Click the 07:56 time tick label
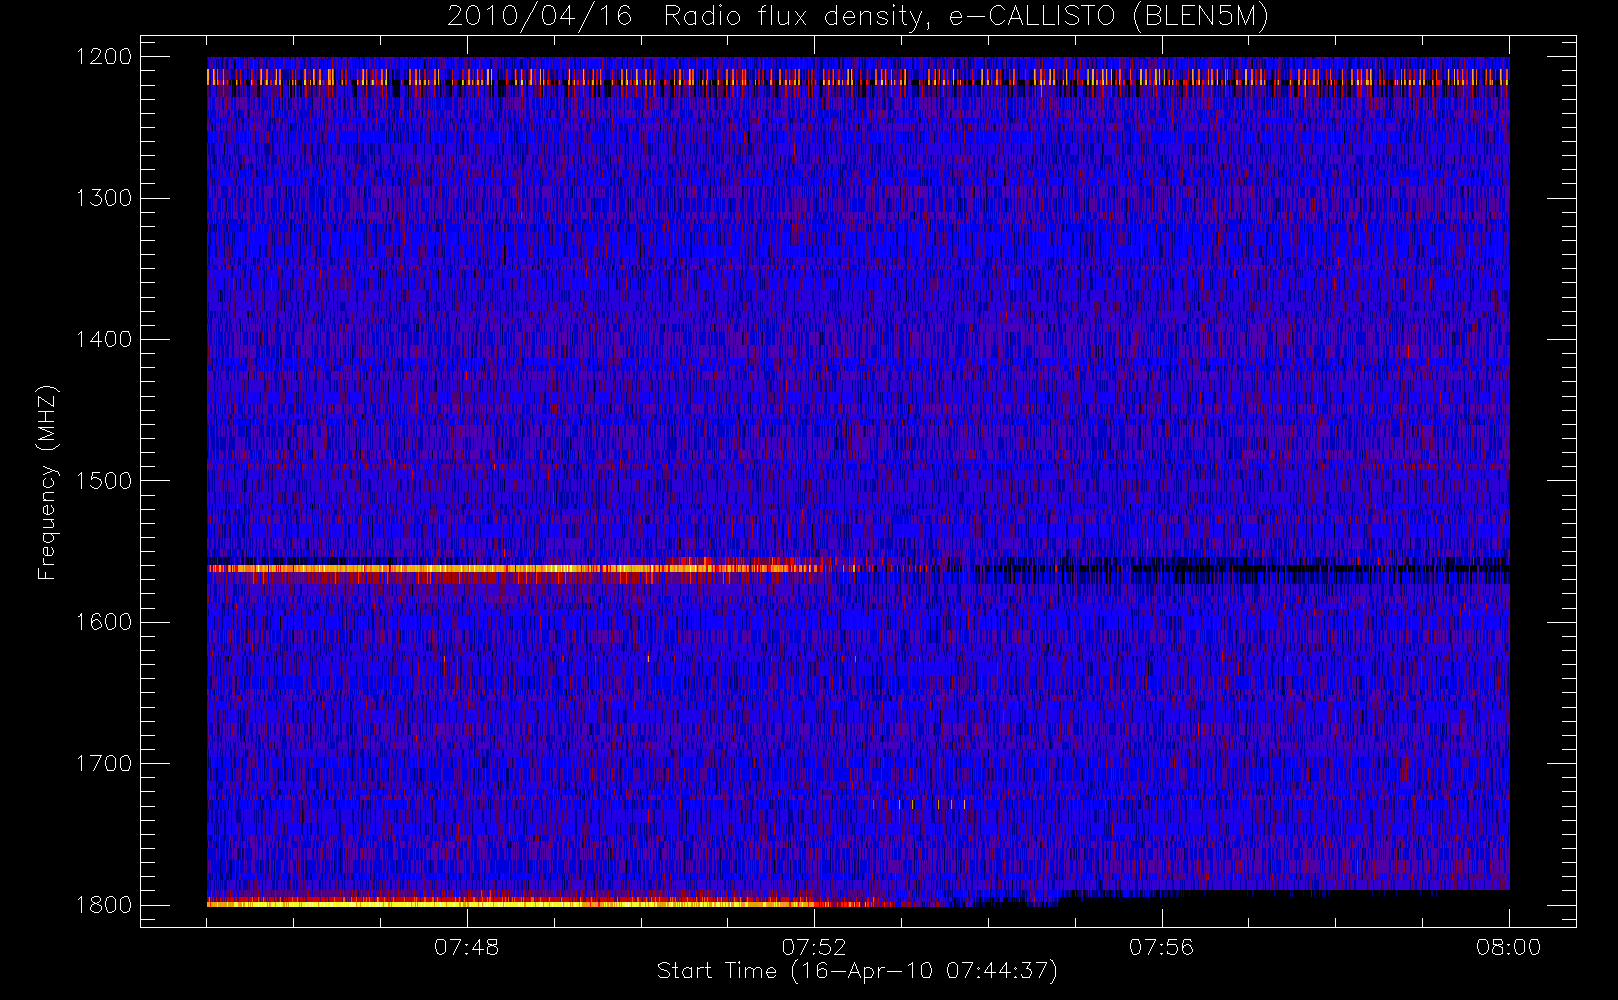The width and height of the screenshot is (1618, 1000). click(1161, 947)
